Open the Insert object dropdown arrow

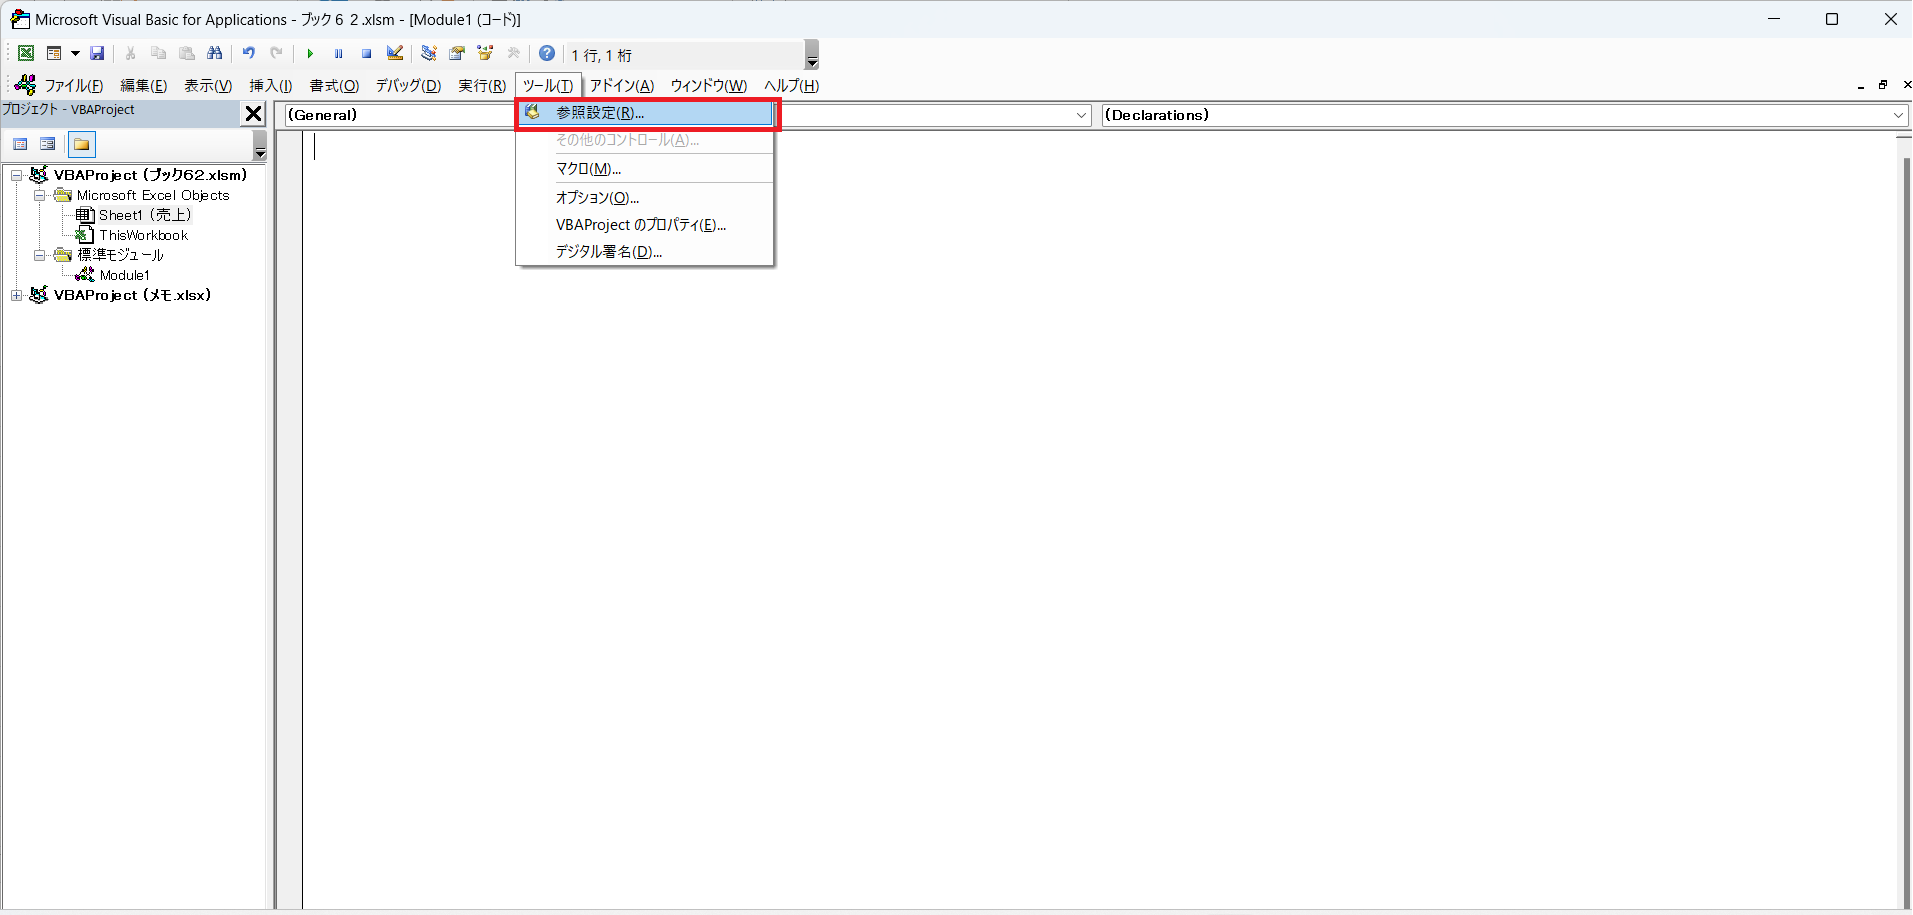pos(75,54)
